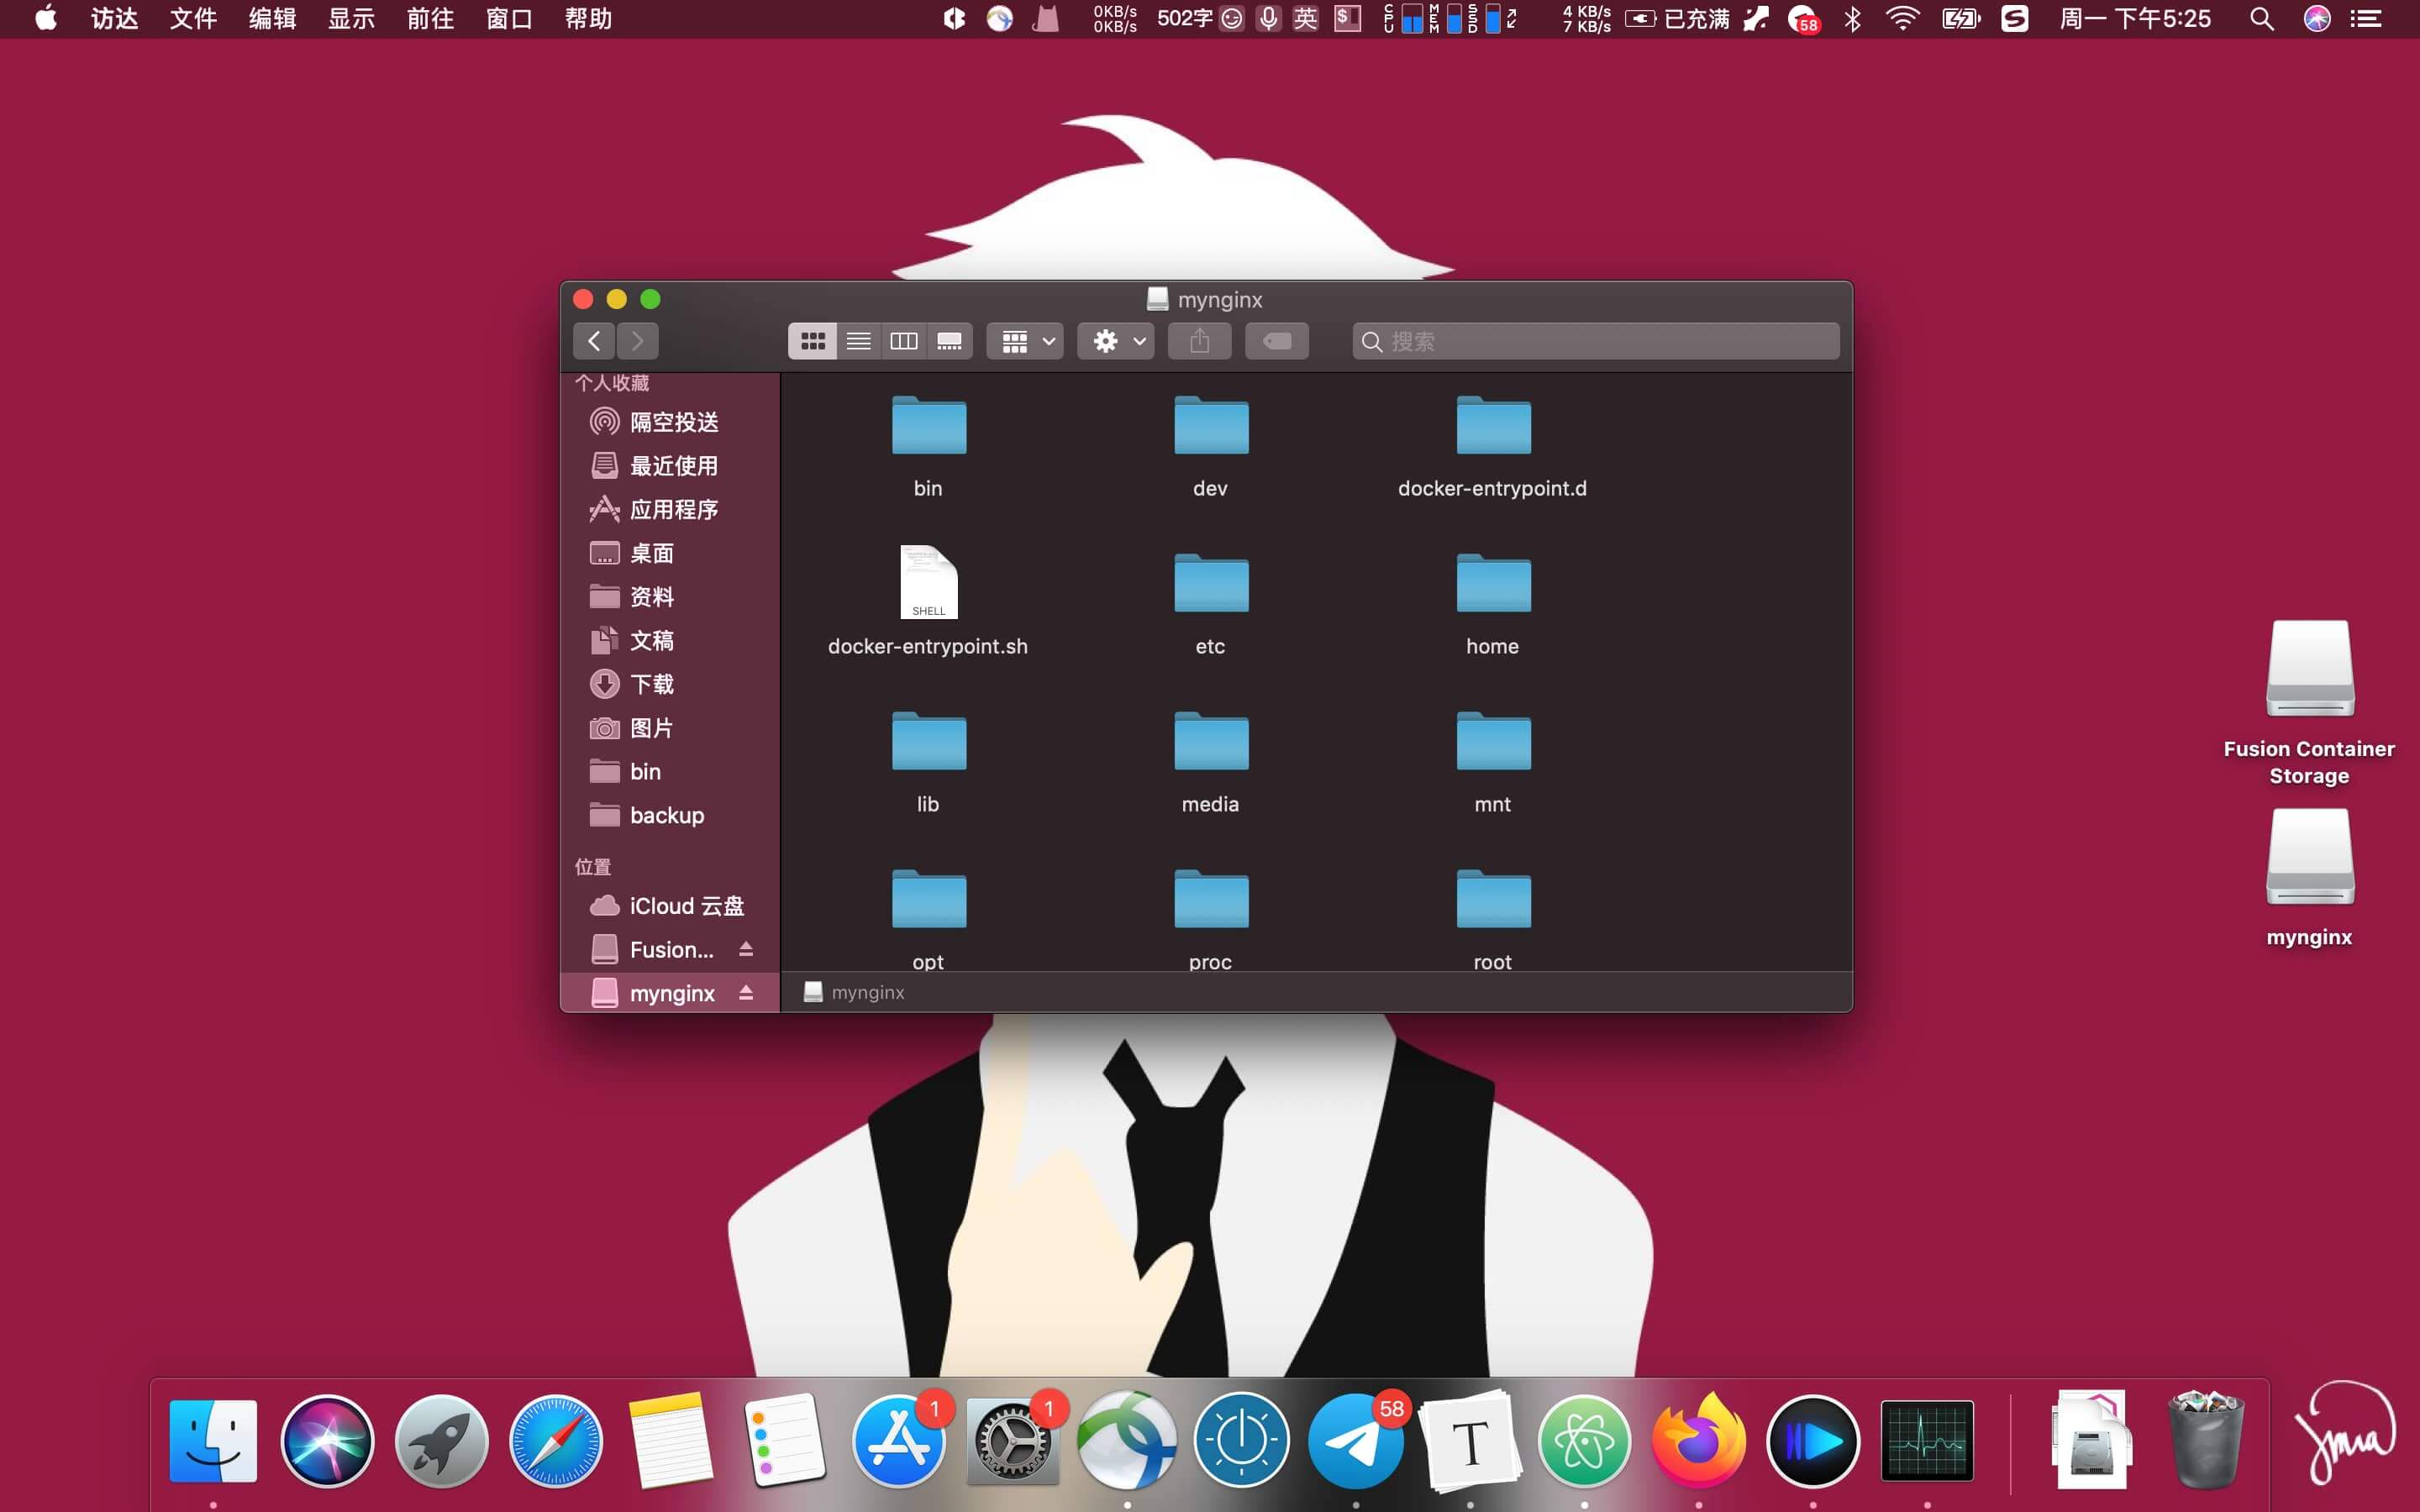2420x1512 pixels.
Task: Select the docker-entrypoint.sh shell file
Action: pos(928,583)
